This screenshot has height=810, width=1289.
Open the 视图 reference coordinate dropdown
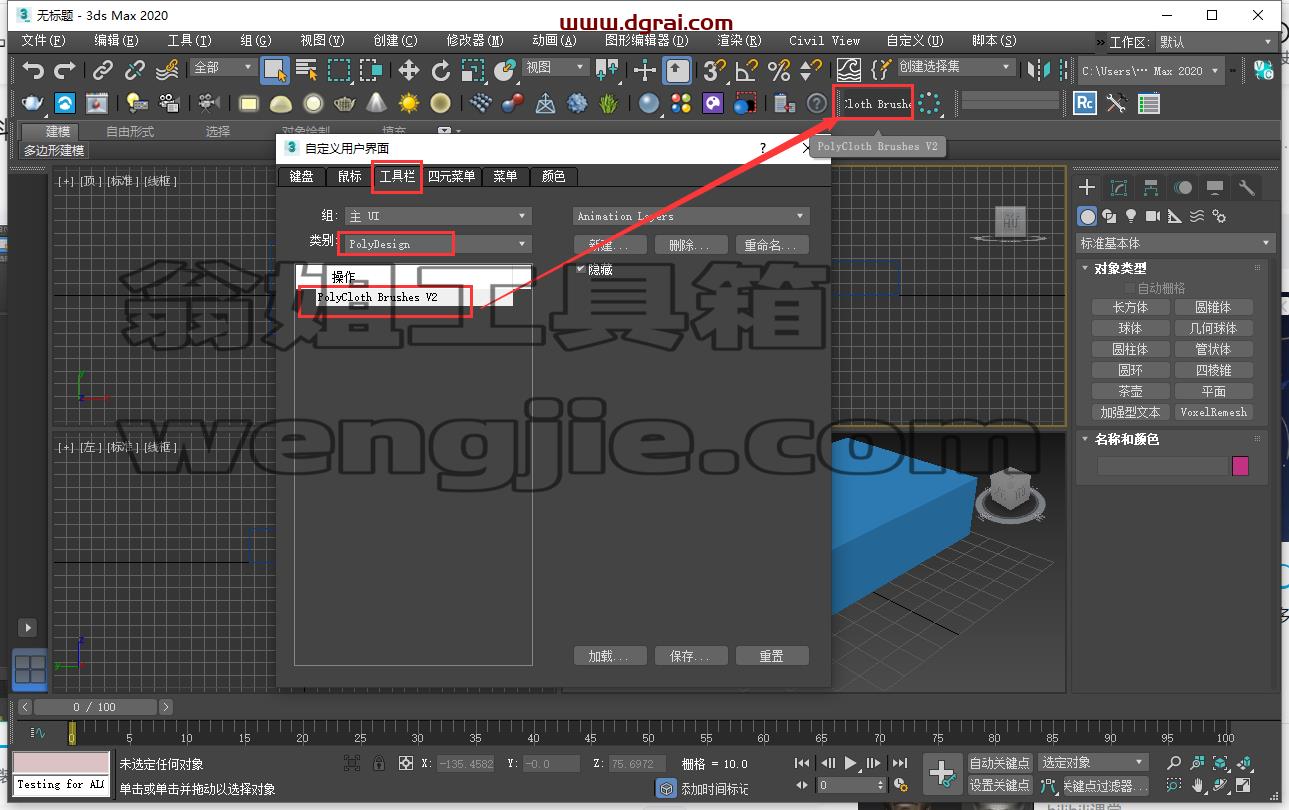coord(555,67)
